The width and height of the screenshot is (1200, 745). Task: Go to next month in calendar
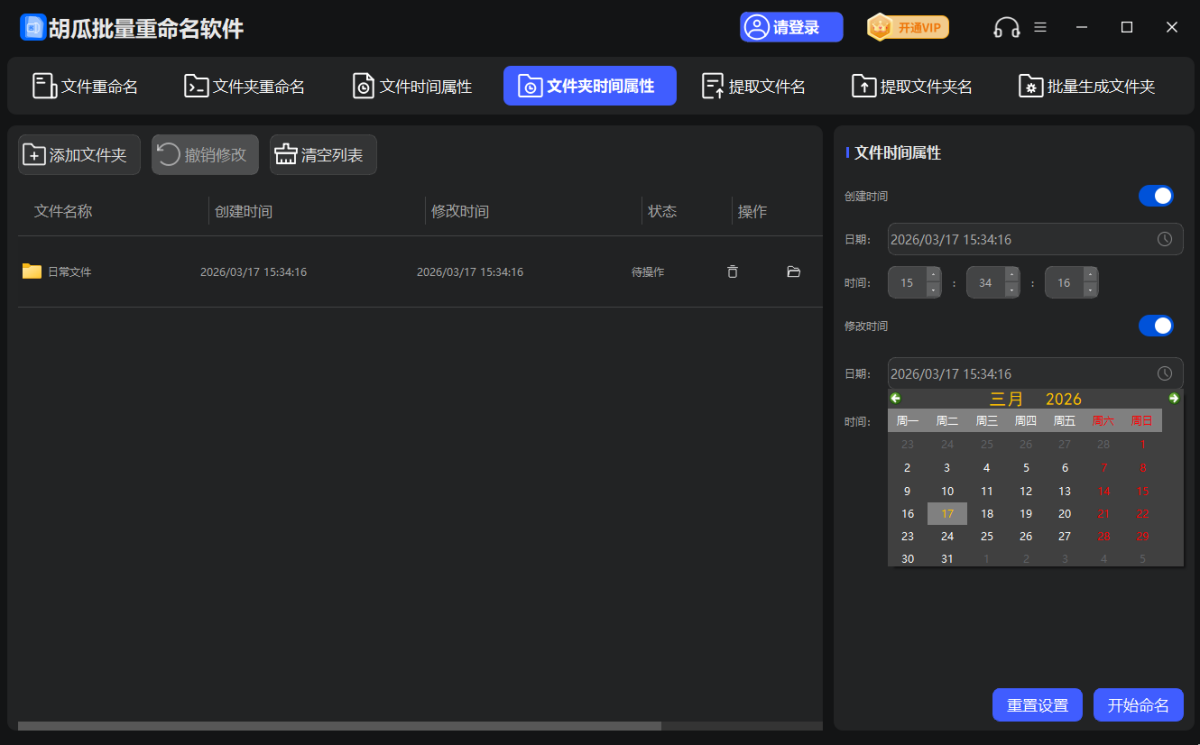(1174, 398)
